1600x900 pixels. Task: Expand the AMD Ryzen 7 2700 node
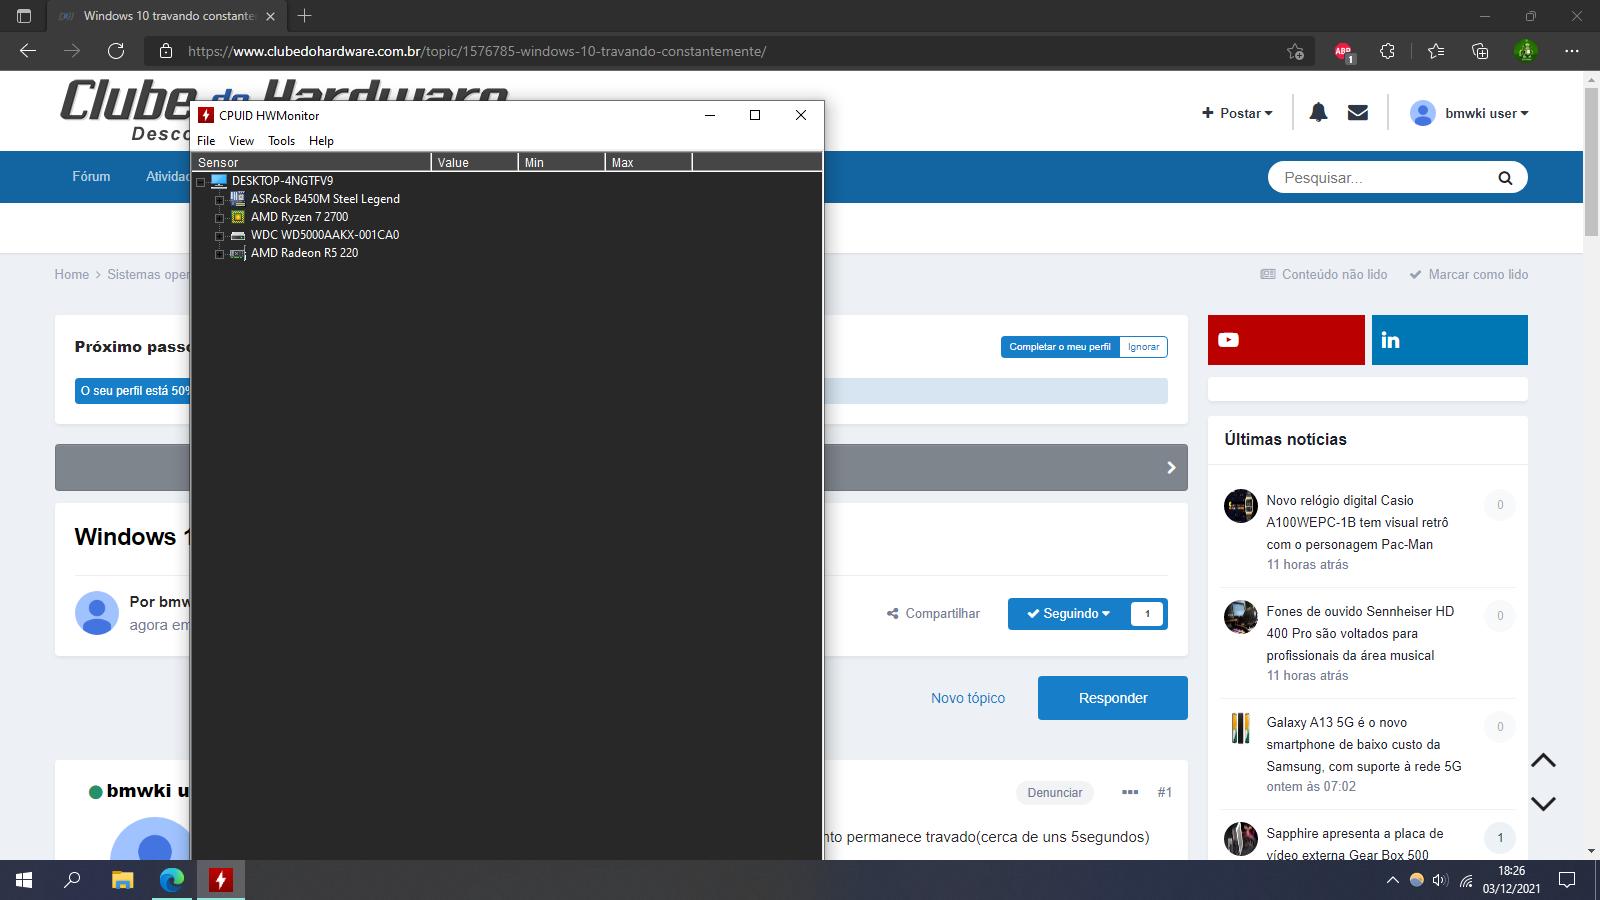[x=220, y=218]
